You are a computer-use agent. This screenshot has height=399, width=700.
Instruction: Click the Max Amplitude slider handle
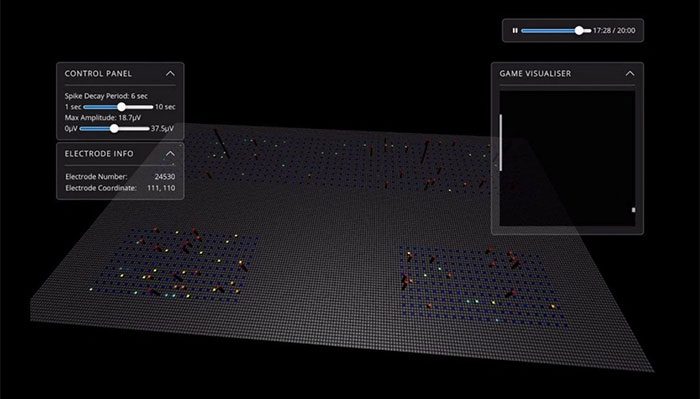click(114, 129)
